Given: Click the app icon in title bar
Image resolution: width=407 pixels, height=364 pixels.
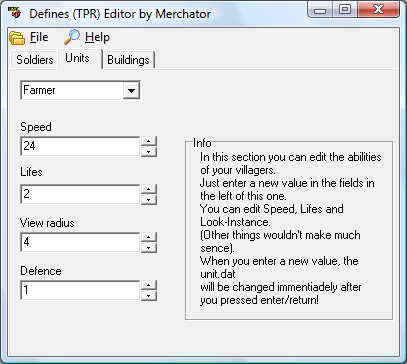Looking at the screenshot, I should click(x=14, y=13).
